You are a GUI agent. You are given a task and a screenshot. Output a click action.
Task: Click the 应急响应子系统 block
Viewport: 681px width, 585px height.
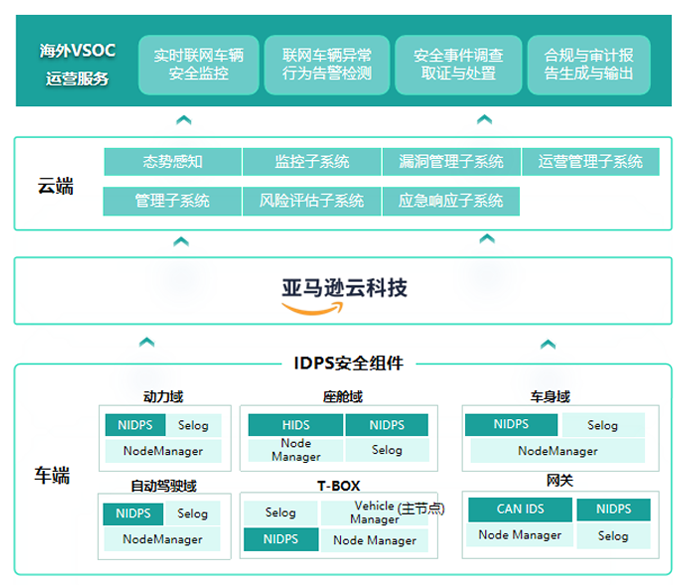coord(451,201)
